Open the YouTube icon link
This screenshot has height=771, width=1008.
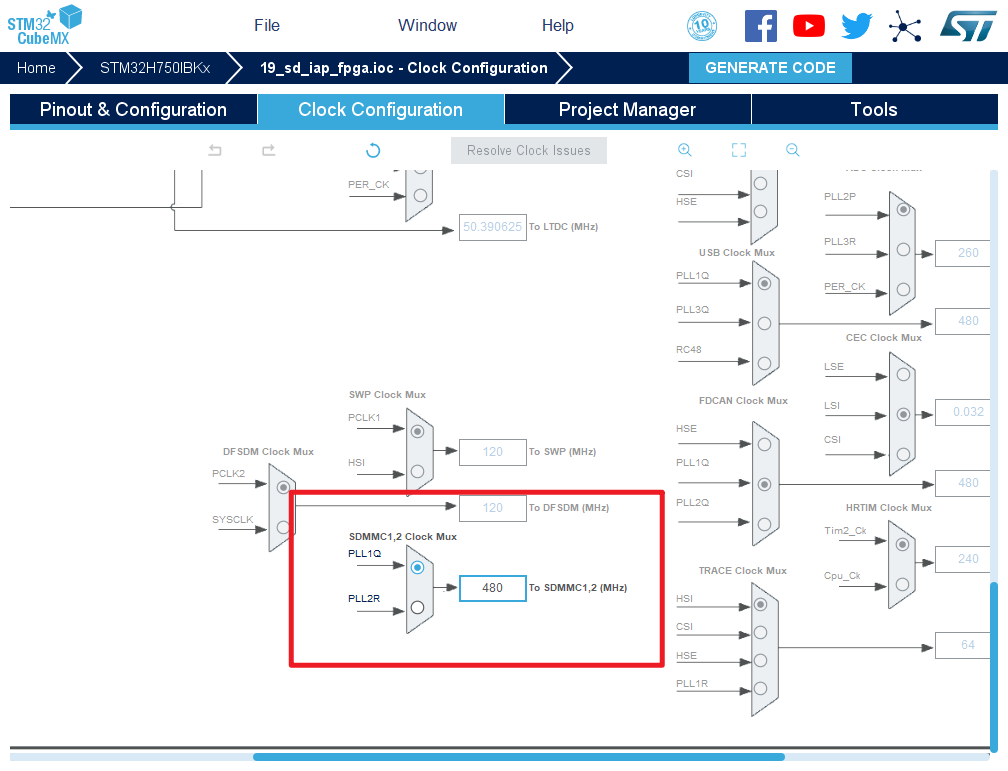pyautogui.click(x=808, y=26)
